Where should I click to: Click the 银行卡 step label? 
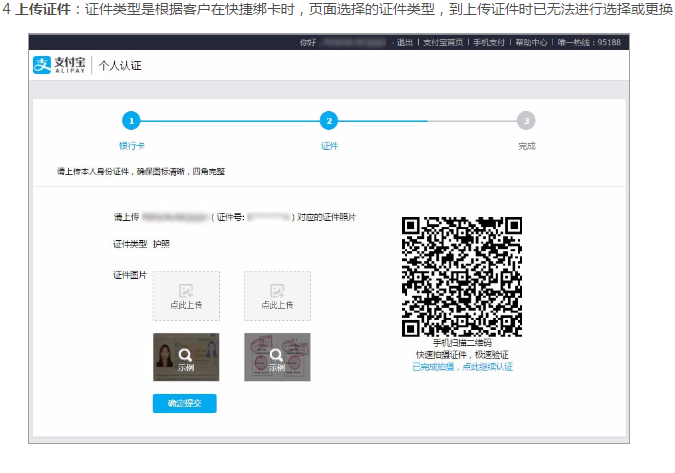point(131,146)
